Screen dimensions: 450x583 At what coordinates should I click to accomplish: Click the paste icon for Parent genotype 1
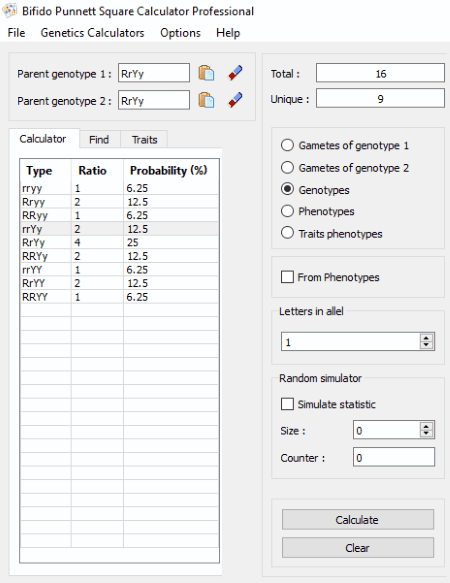pyautogui.click(x=206, y=73)
